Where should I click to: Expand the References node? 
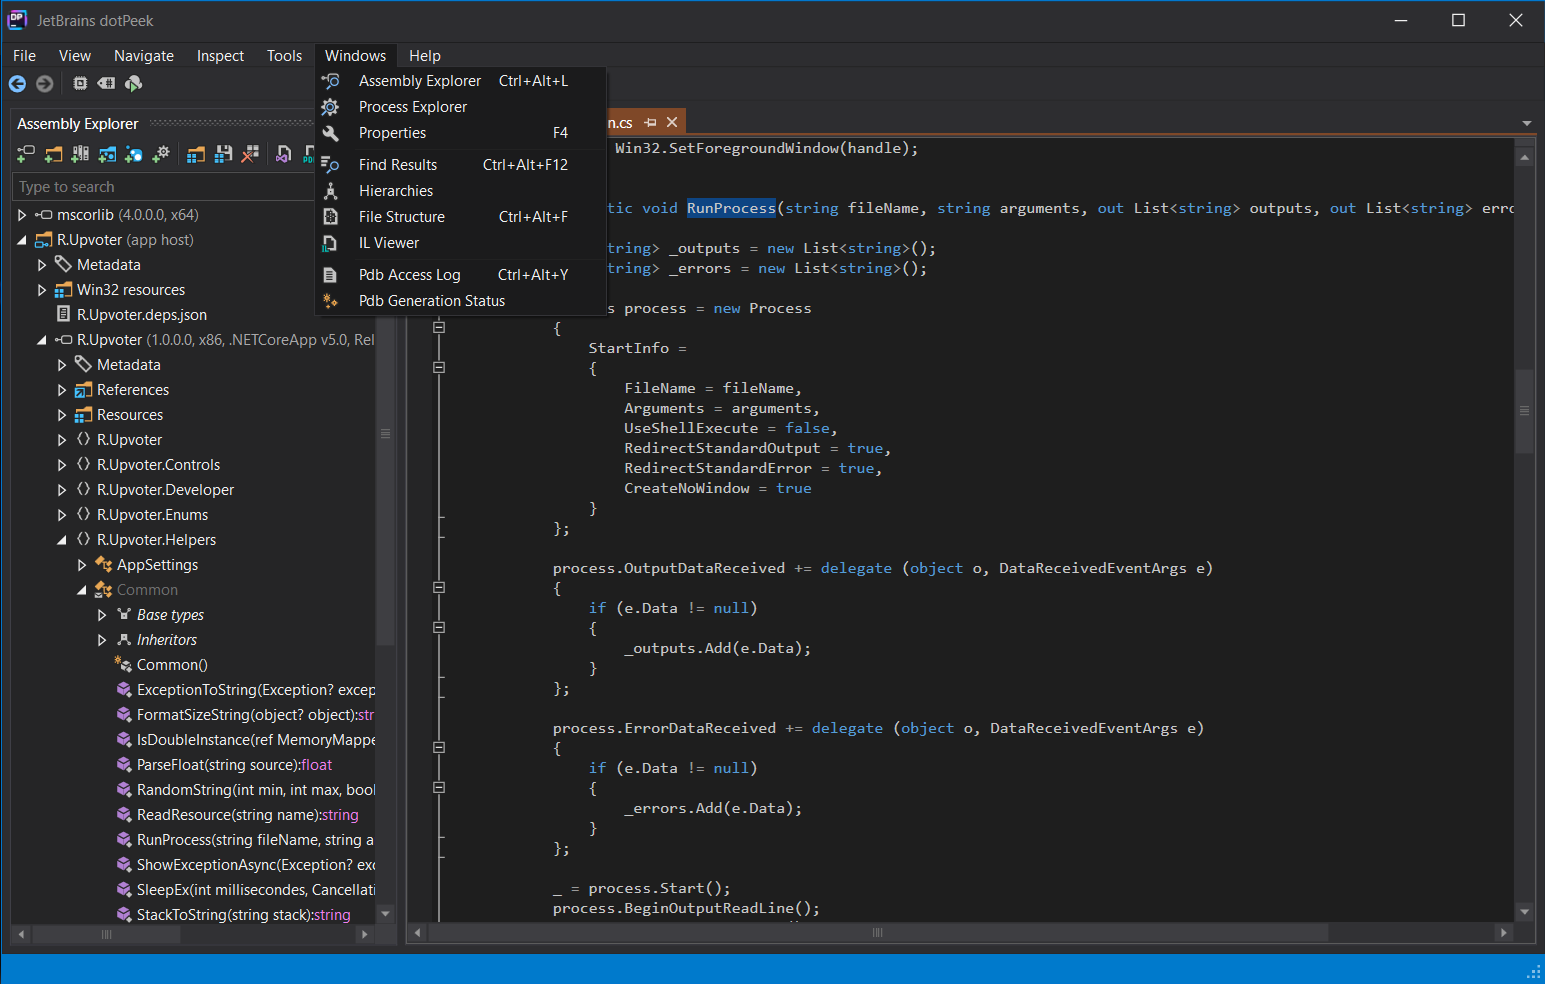point(62,390)
